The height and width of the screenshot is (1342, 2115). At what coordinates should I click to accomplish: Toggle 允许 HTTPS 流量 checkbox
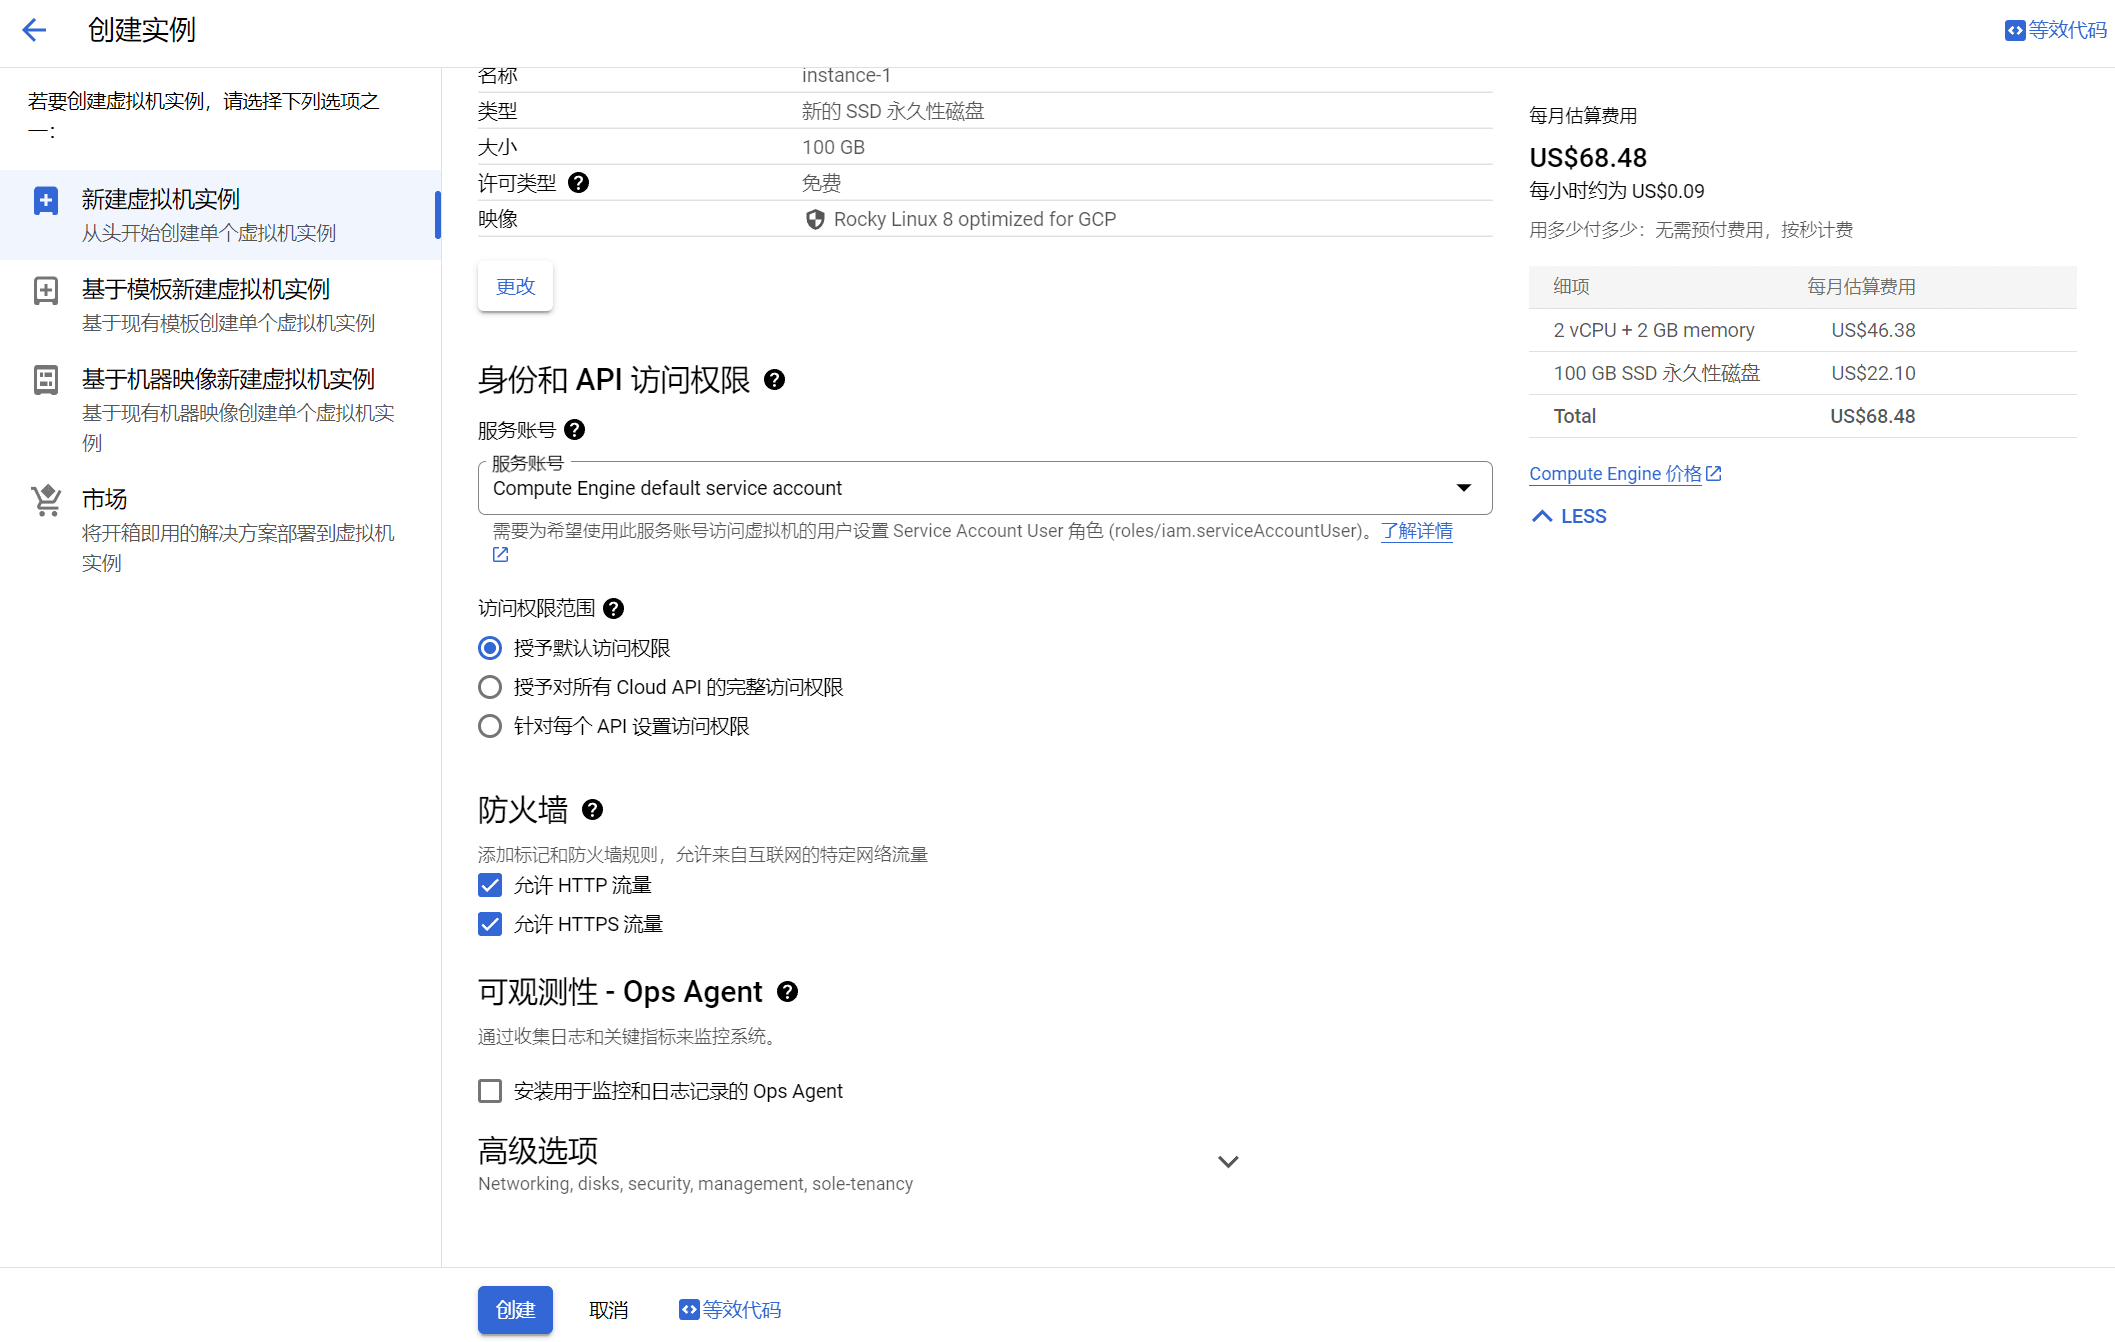point(490,924)
